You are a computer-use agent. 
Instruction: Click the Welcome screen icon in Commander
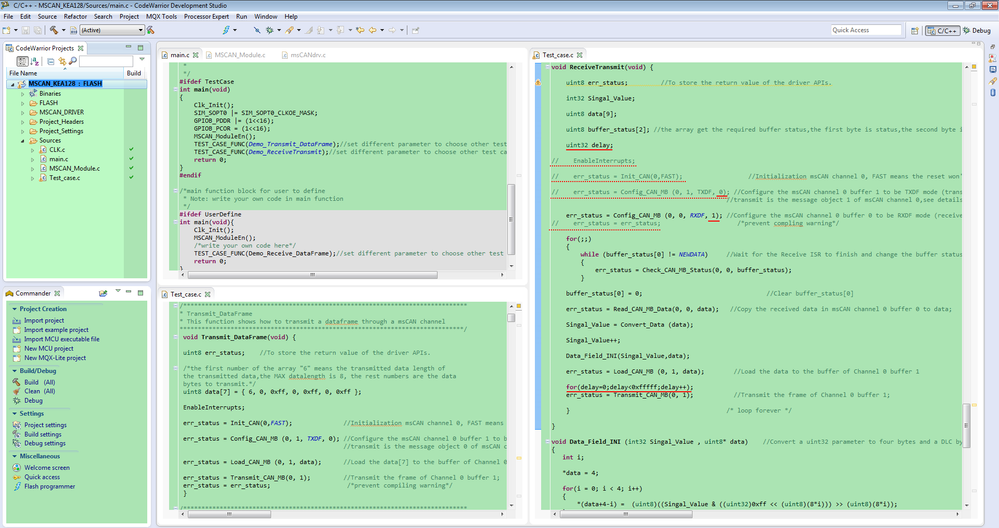(x=17, y=467)
